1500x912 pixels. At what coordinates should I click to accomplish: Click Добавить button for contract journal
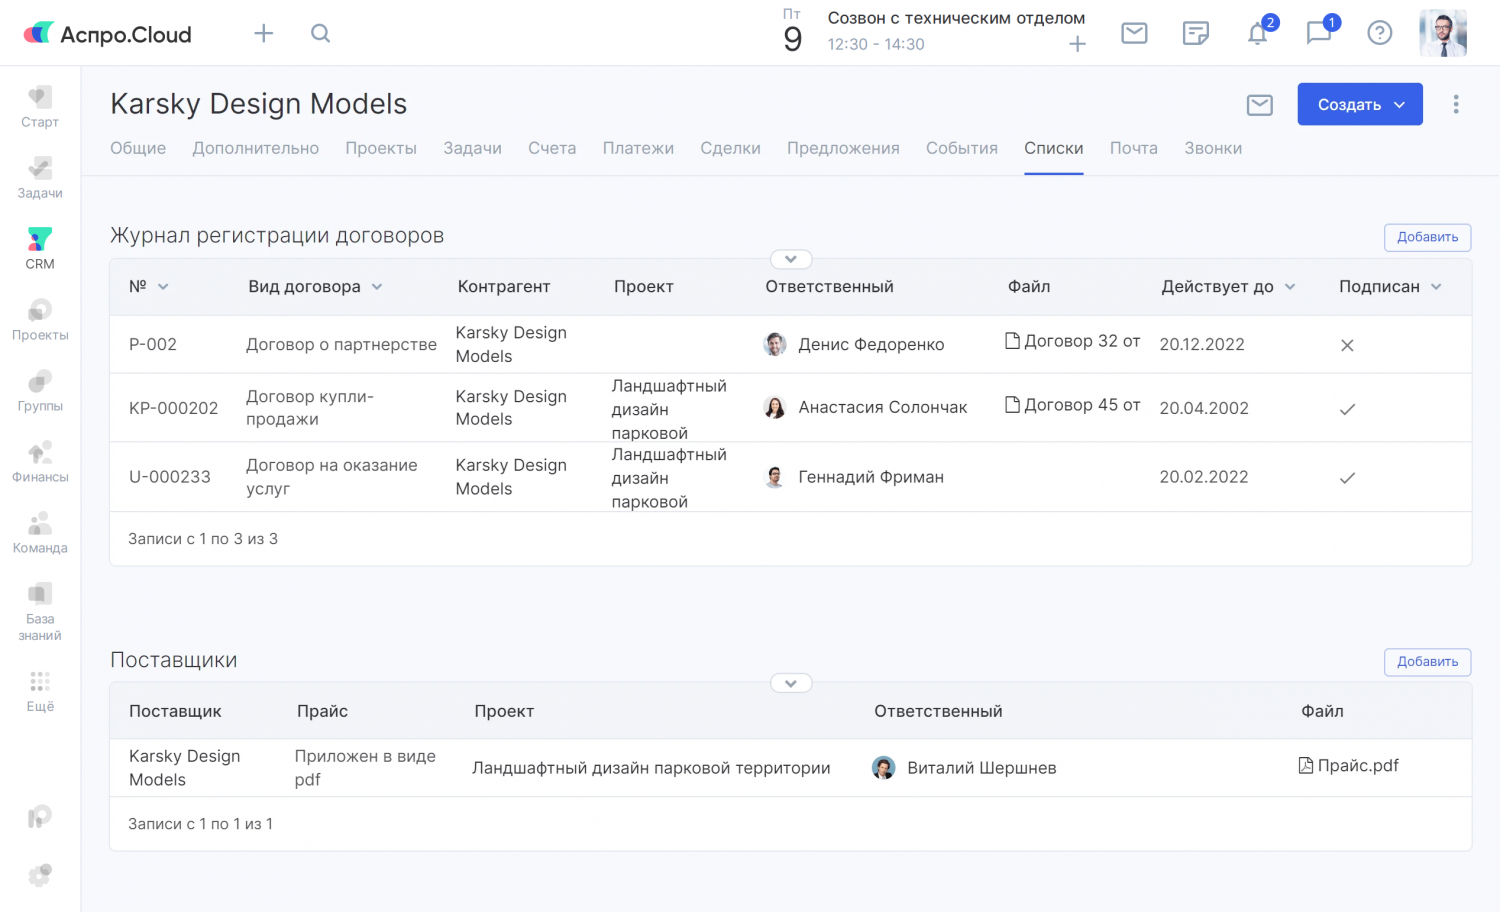pyautogui.click(x=1427, y=237)
